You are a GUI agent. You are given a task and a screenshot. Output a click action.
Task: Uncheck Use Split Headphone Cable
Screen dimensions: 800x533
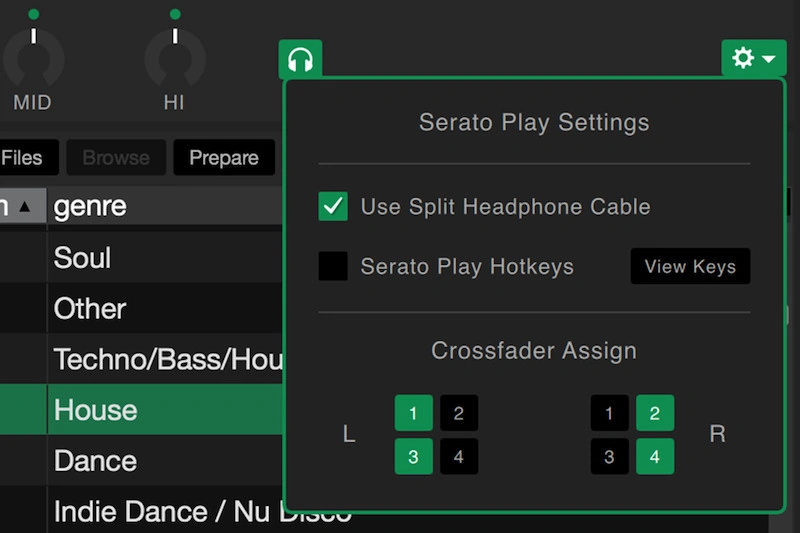333,206
